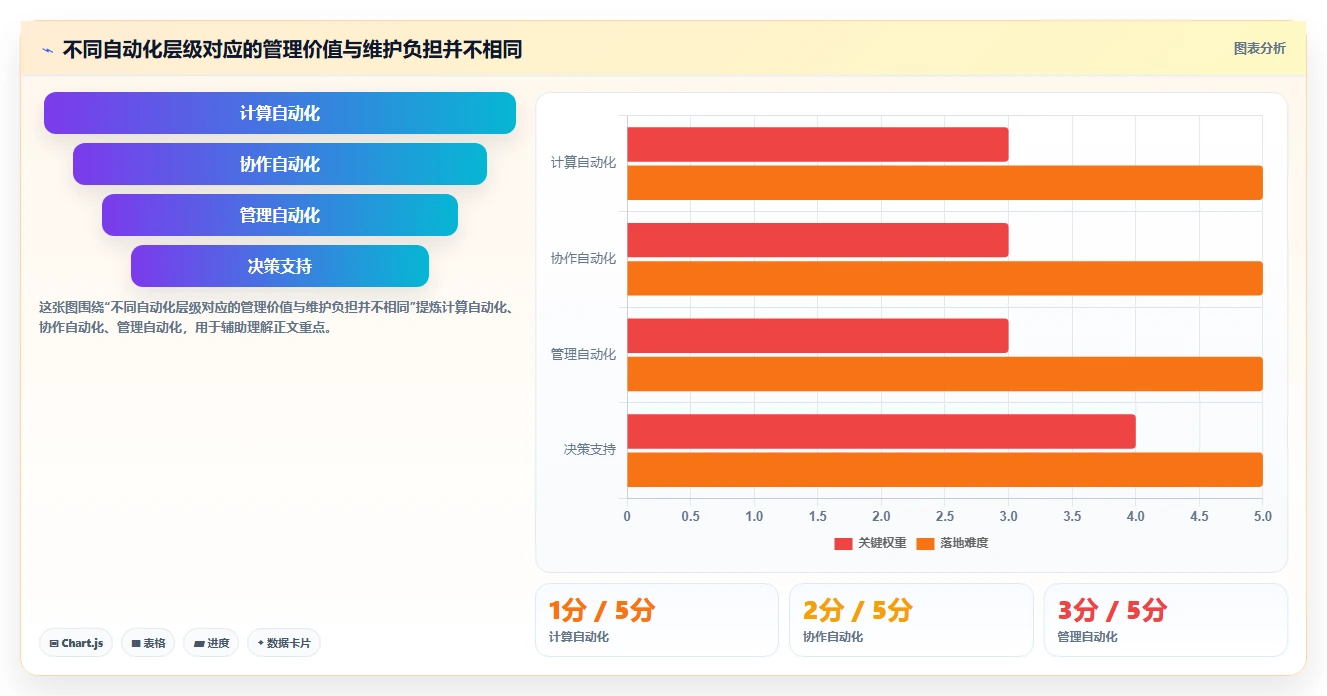The height and width of the screenshot is (696, 1327).
Task: Click the Chart.js tag chip
Action: click(77, 643)
